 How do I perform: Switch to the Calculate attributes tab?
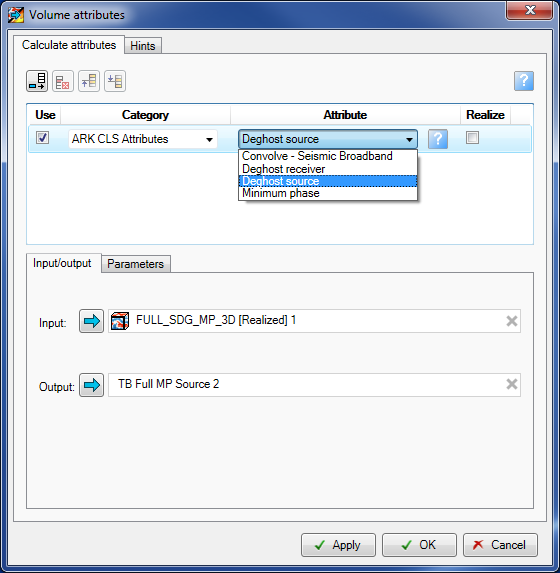(69, 45)
